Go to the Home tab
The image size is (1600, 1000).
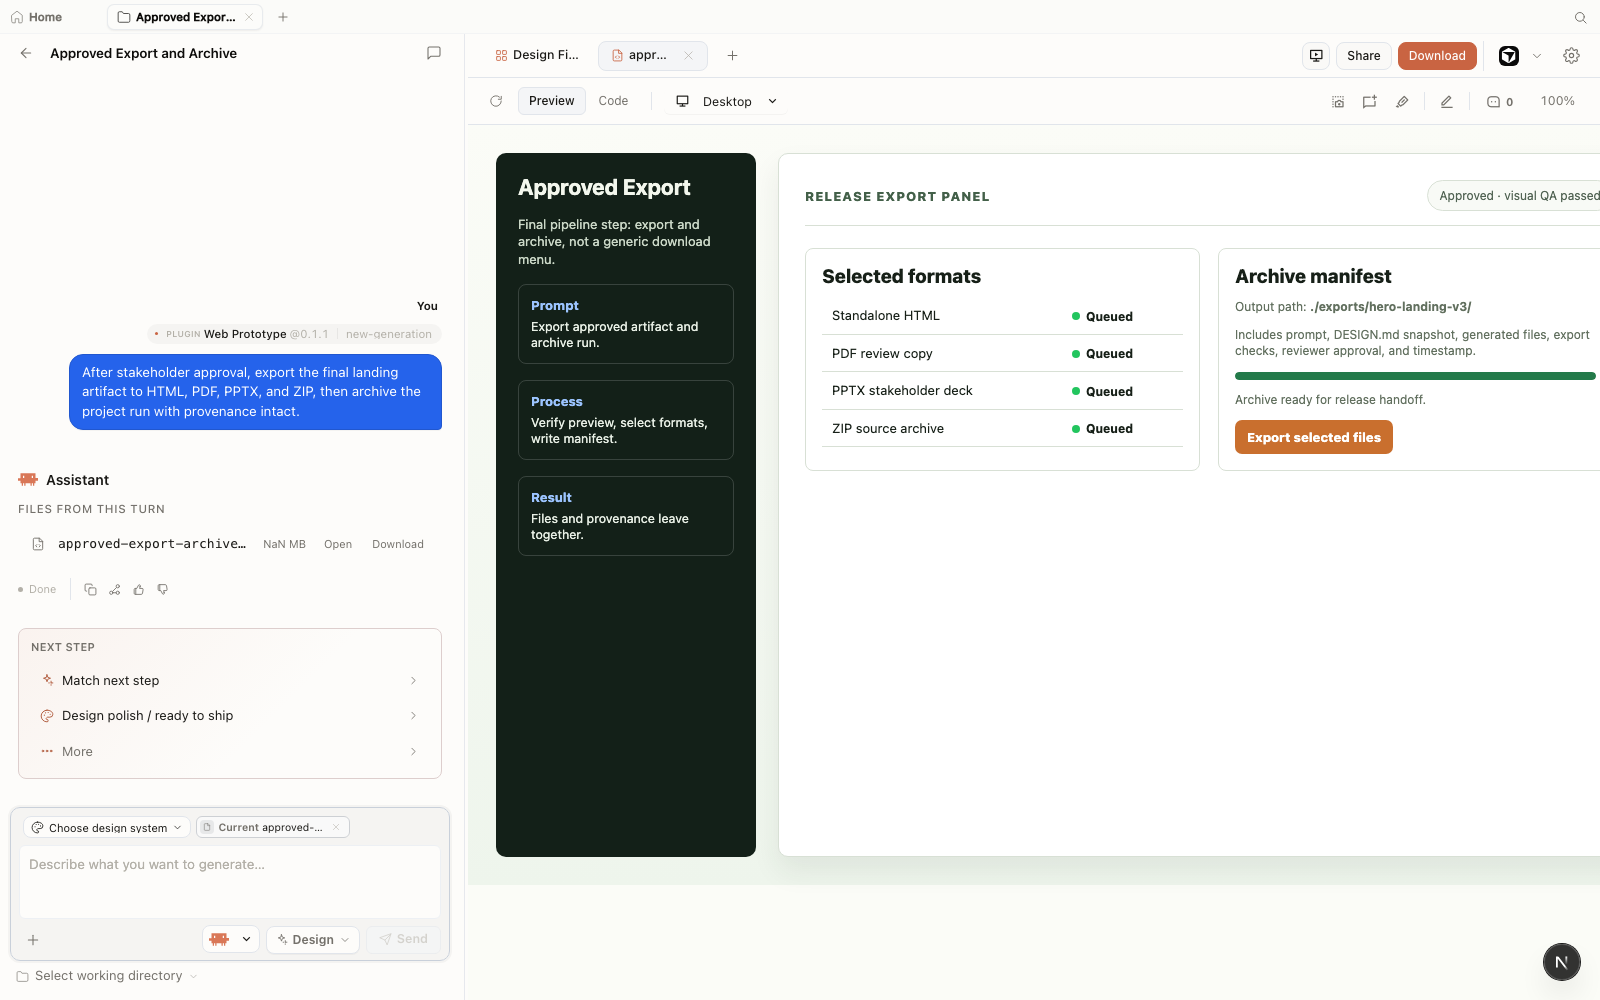[x=37, y=17]
